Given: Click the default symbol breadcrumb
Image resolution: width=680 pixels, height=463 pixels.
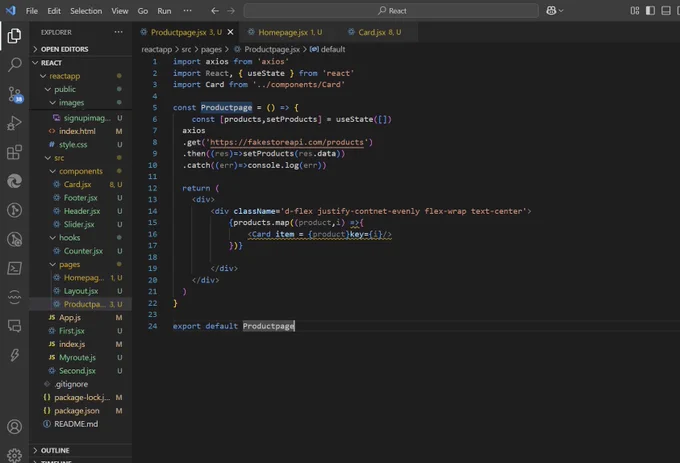Looking at the screenshot, I should pyautogui.click(x=328, y=49).
